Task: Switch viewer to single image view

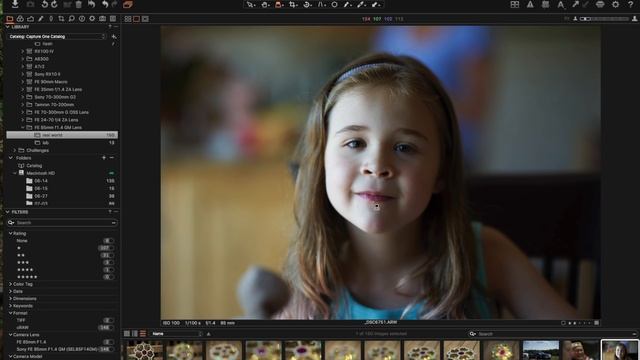Action: click(x=136, y=19)
